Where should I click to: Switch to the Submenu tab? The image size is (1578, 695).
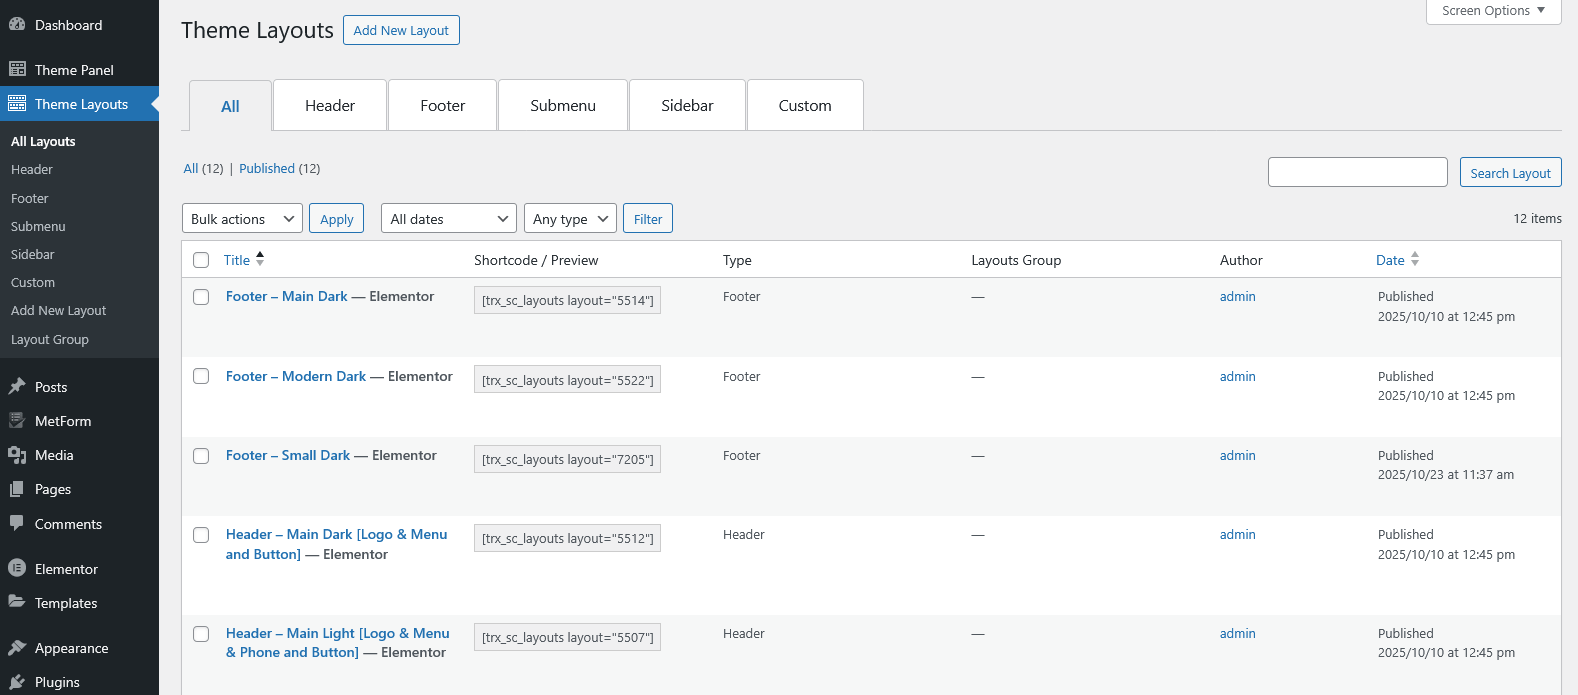click(x=563, y=106)
